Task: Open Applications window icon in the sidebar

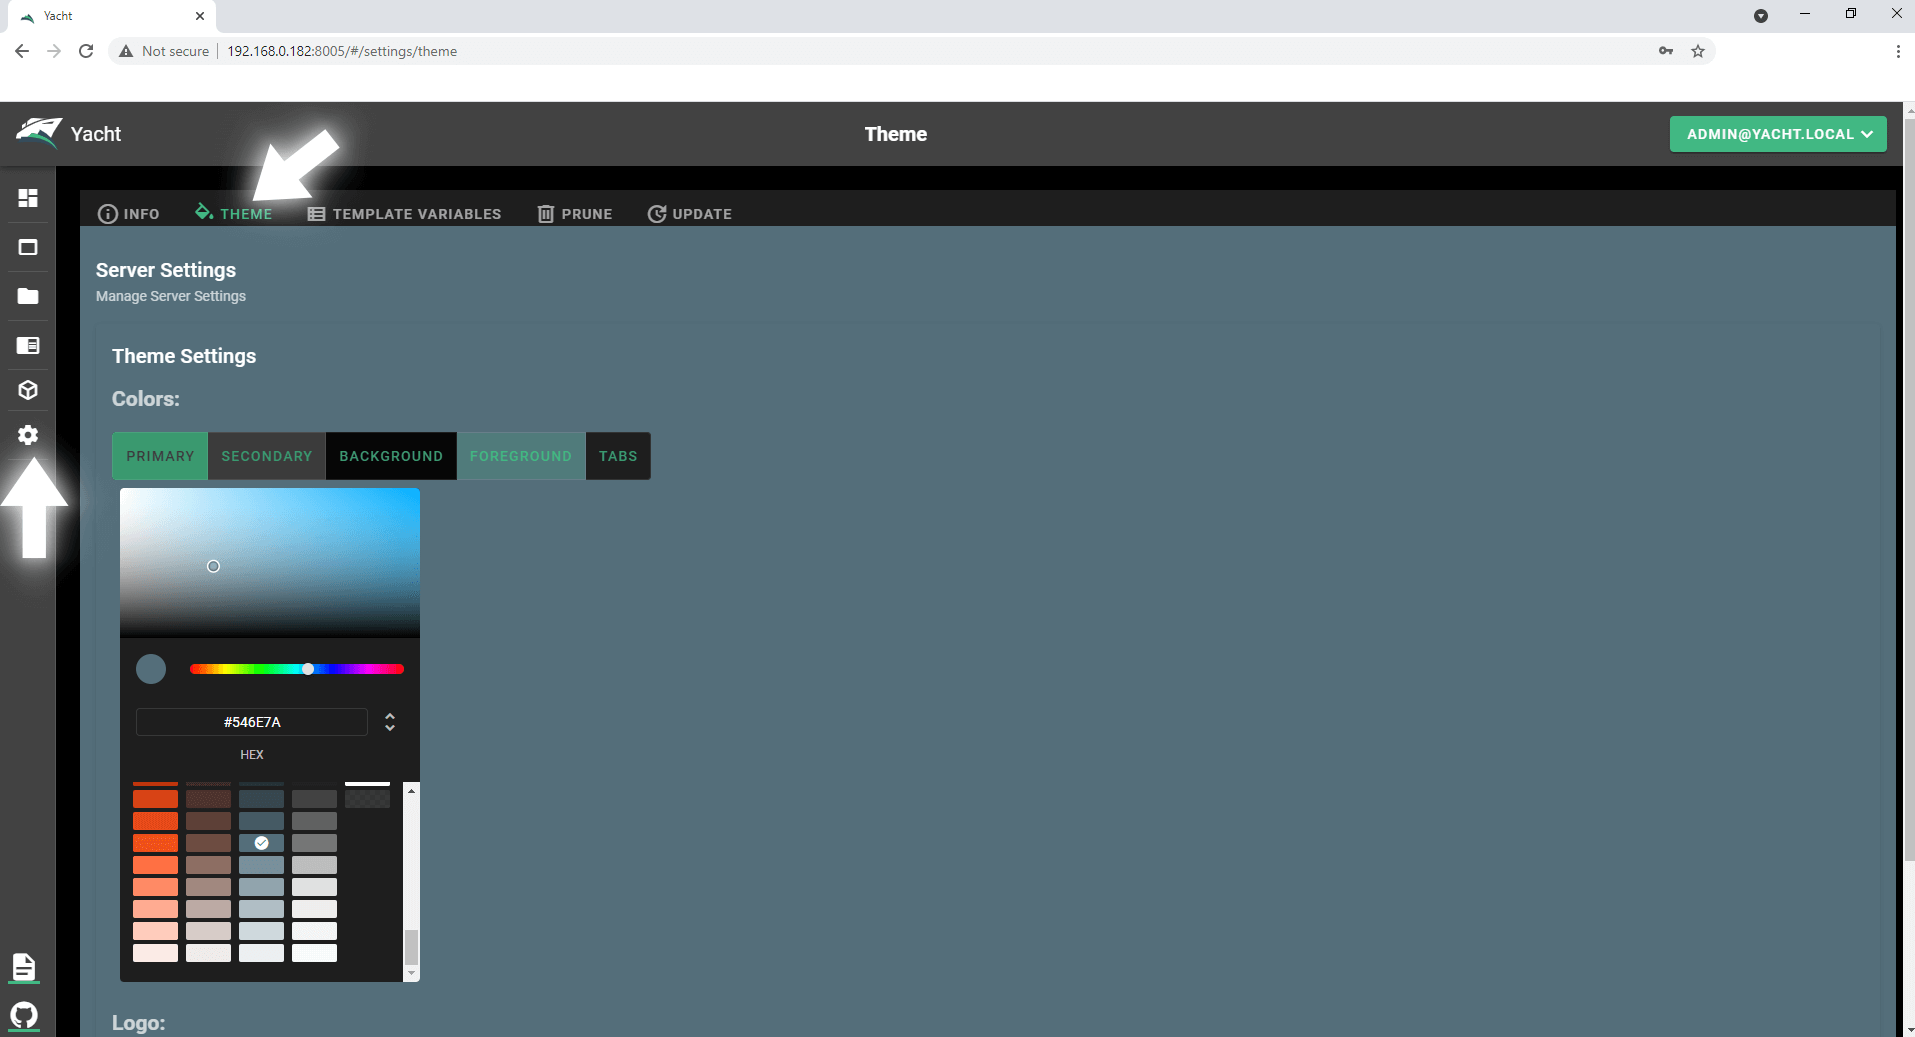Action: 28,247
